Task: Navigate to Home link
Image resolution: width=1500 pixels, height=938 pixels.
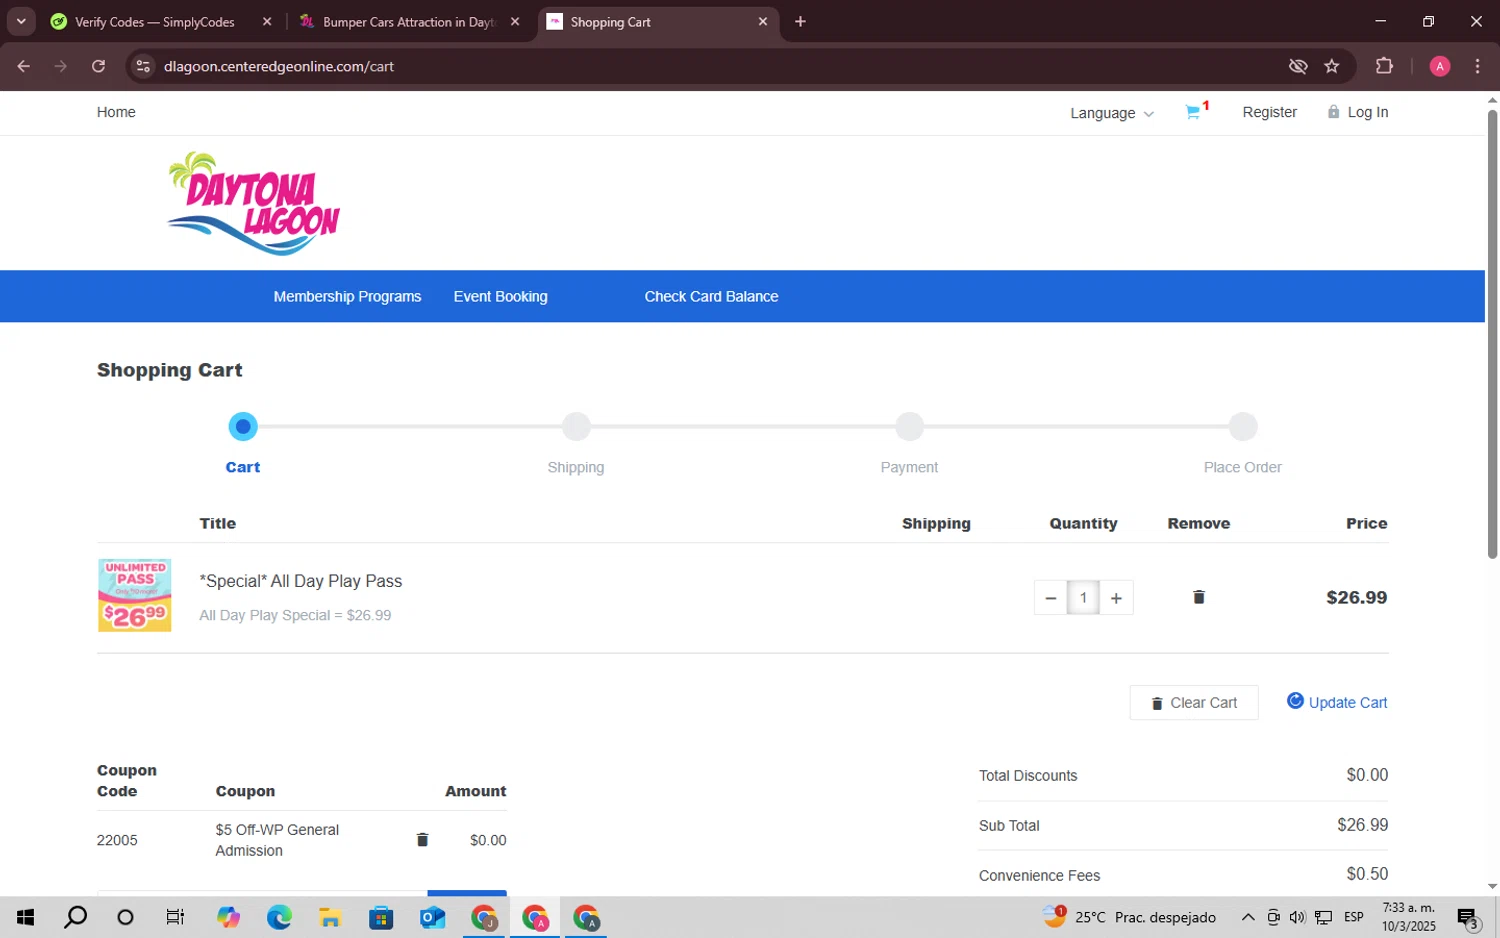Action: [116, 112]
